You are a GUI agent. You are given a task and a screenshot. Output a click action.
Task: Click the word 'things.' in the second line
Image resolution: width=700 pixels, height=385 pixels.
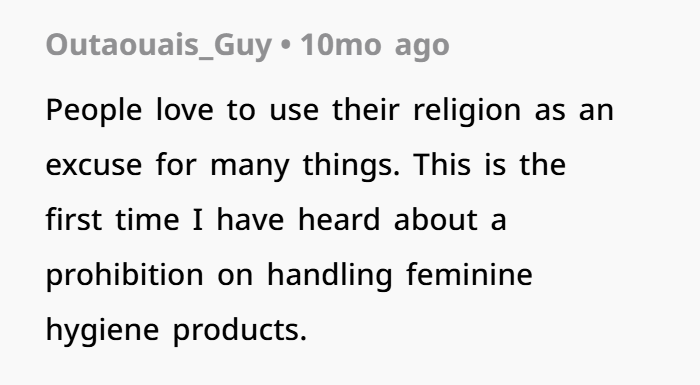click(x=351, y=165)
